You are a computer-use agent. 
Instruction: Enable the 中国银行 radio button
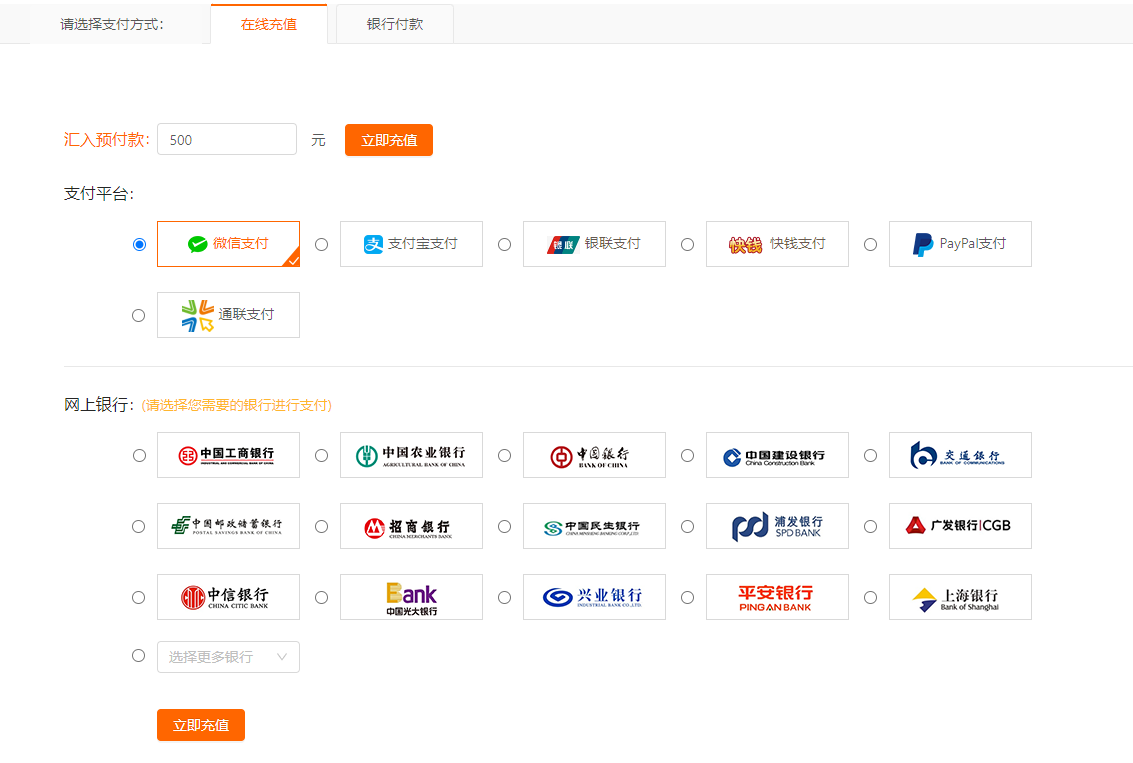point(504,455)
